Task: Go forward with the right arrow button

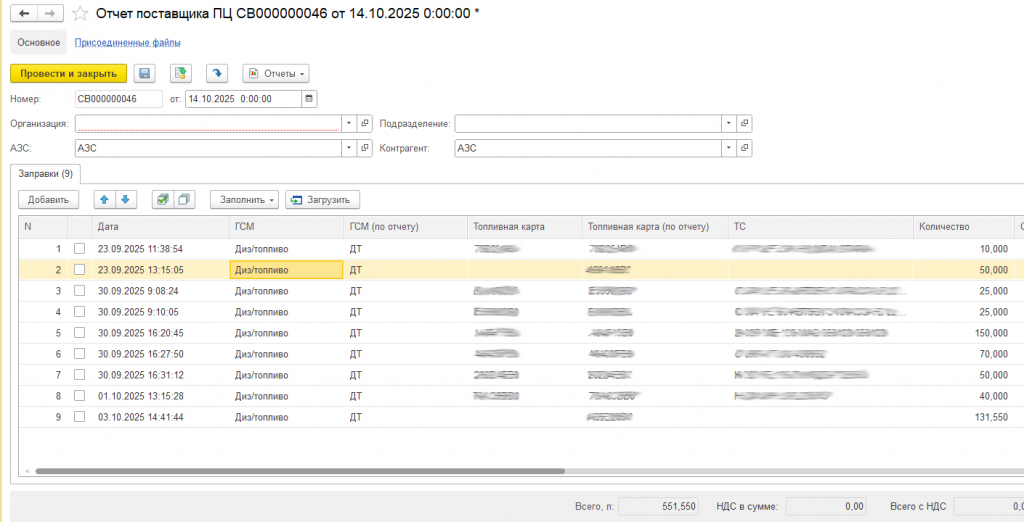Action: pos(50,13)
